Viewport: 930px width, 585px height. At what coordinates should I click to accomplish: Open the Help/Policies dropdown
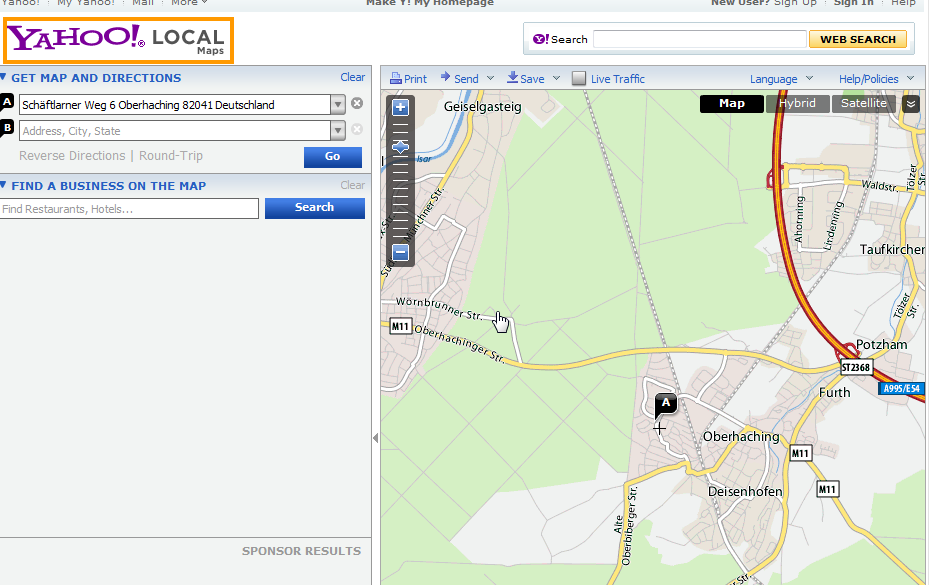point(876,79)
